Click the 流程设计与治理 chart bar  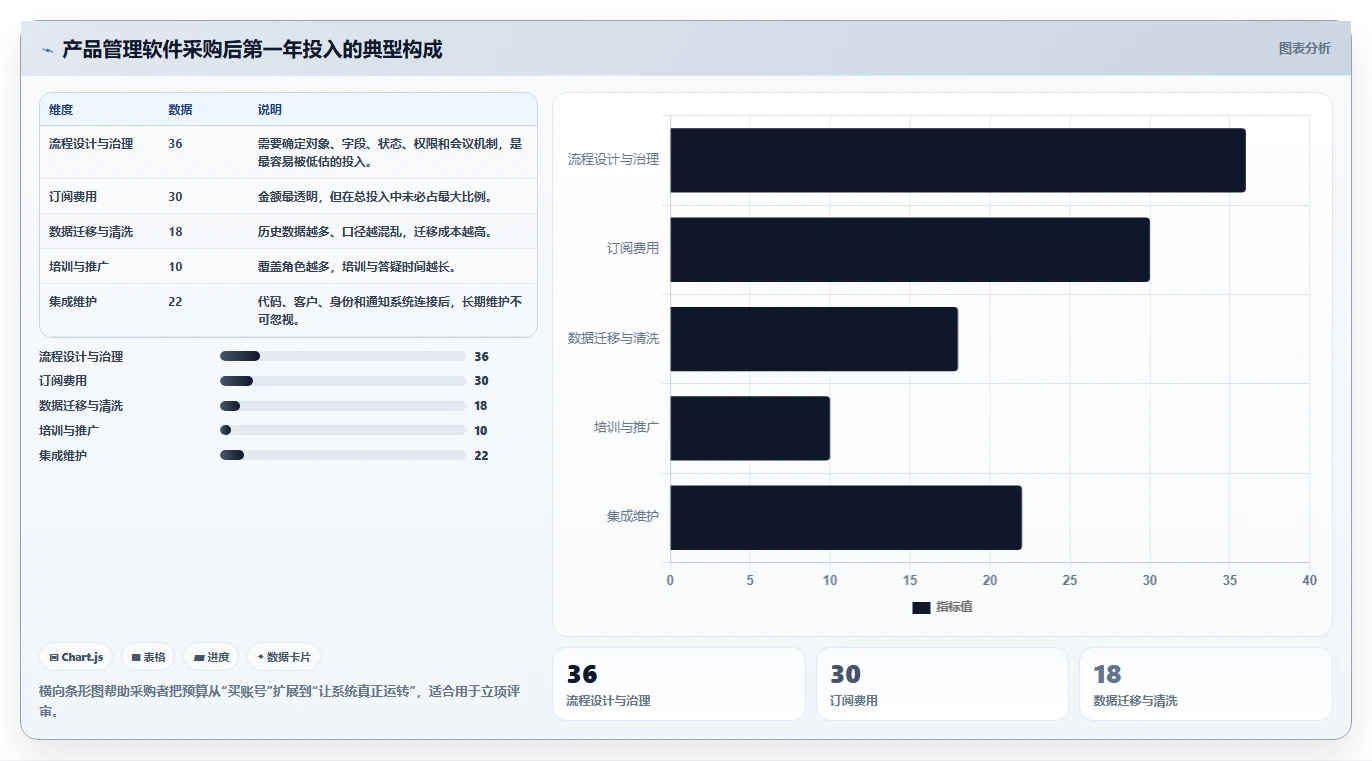[x=958, y=160]
